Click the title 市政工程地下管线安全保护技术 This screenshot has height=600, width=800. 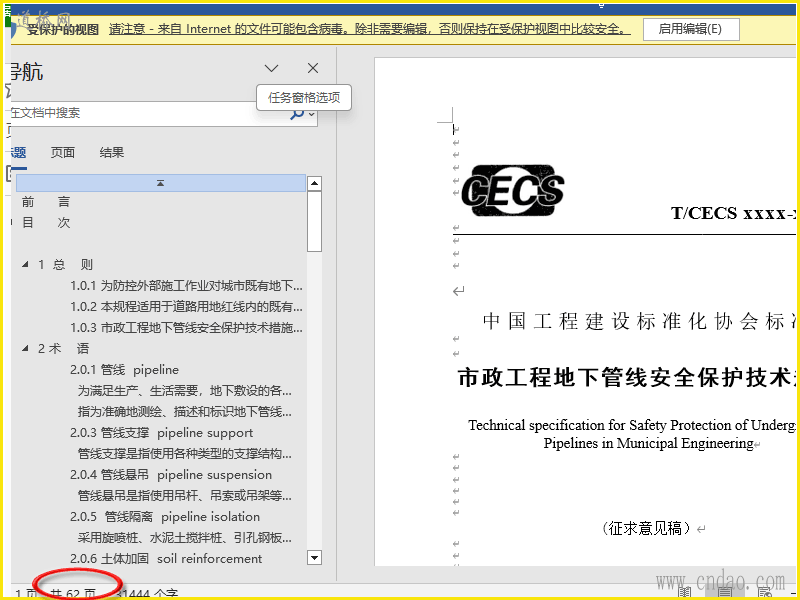(627, 378)
